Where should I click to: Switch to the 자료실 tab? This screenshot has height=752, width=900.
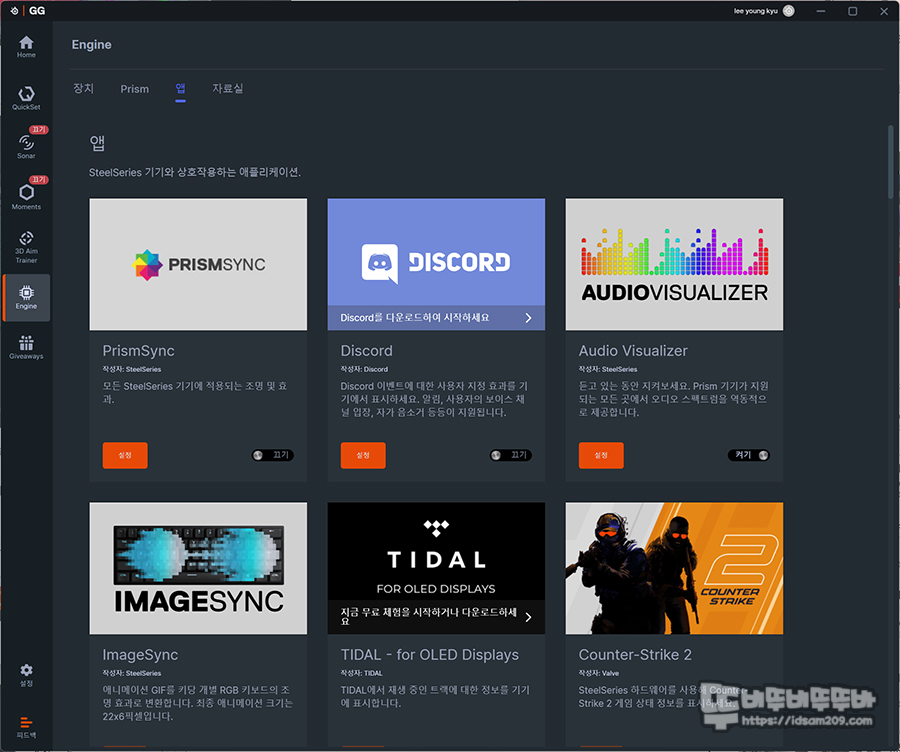(x=228, y=88)
